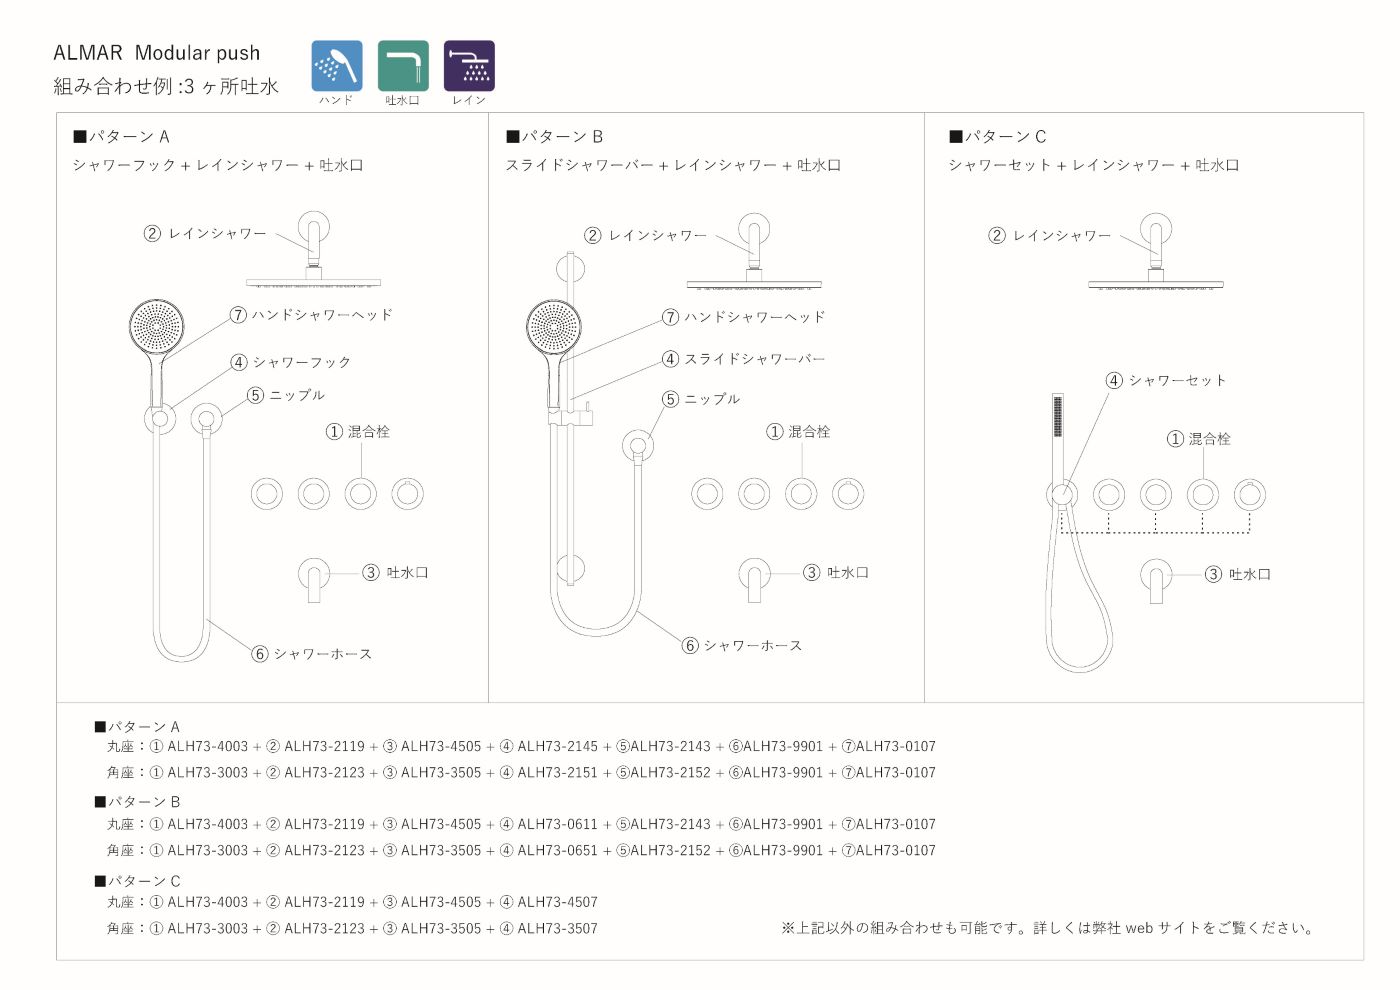Click Pattern C label ③ 吐水口
This screenshot has height=990, width=1400.
point(1238,574)
